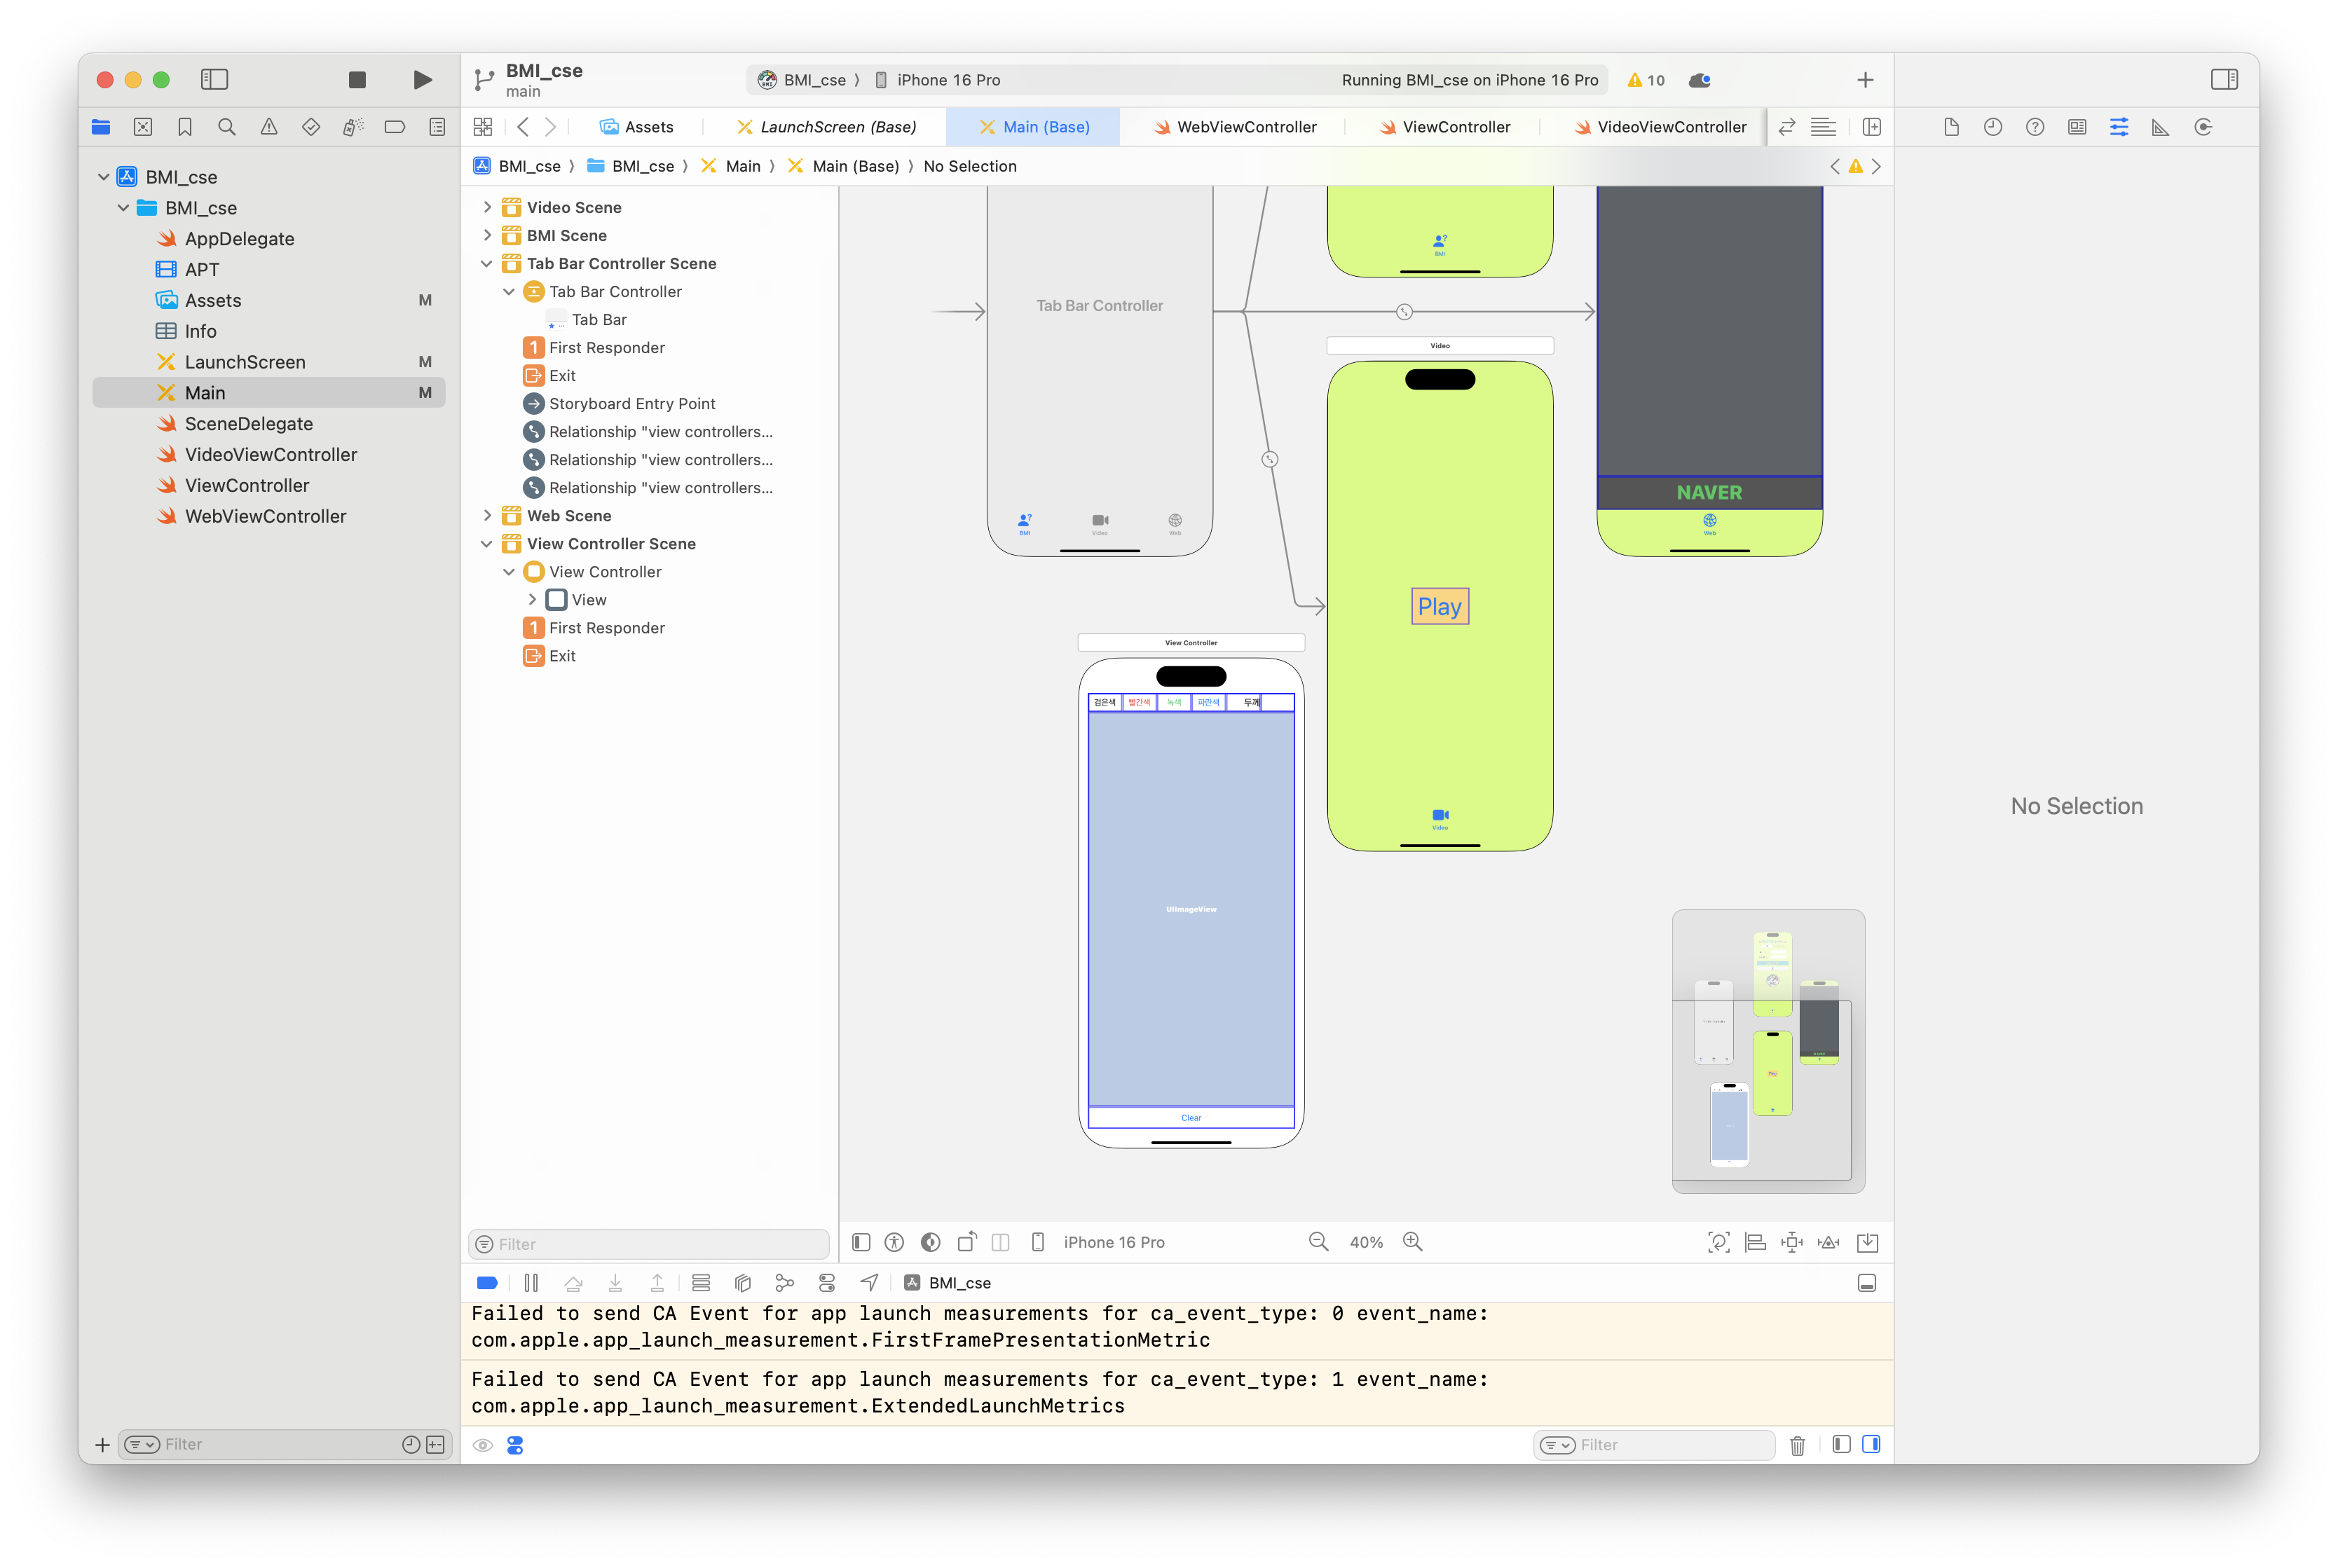
Task: Click the outline Filter field
Action: coord(650,1244)
